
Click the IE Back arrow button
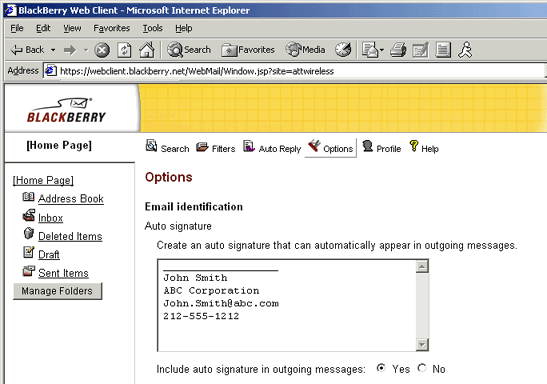pyautogui.click(x=27, y=50)
